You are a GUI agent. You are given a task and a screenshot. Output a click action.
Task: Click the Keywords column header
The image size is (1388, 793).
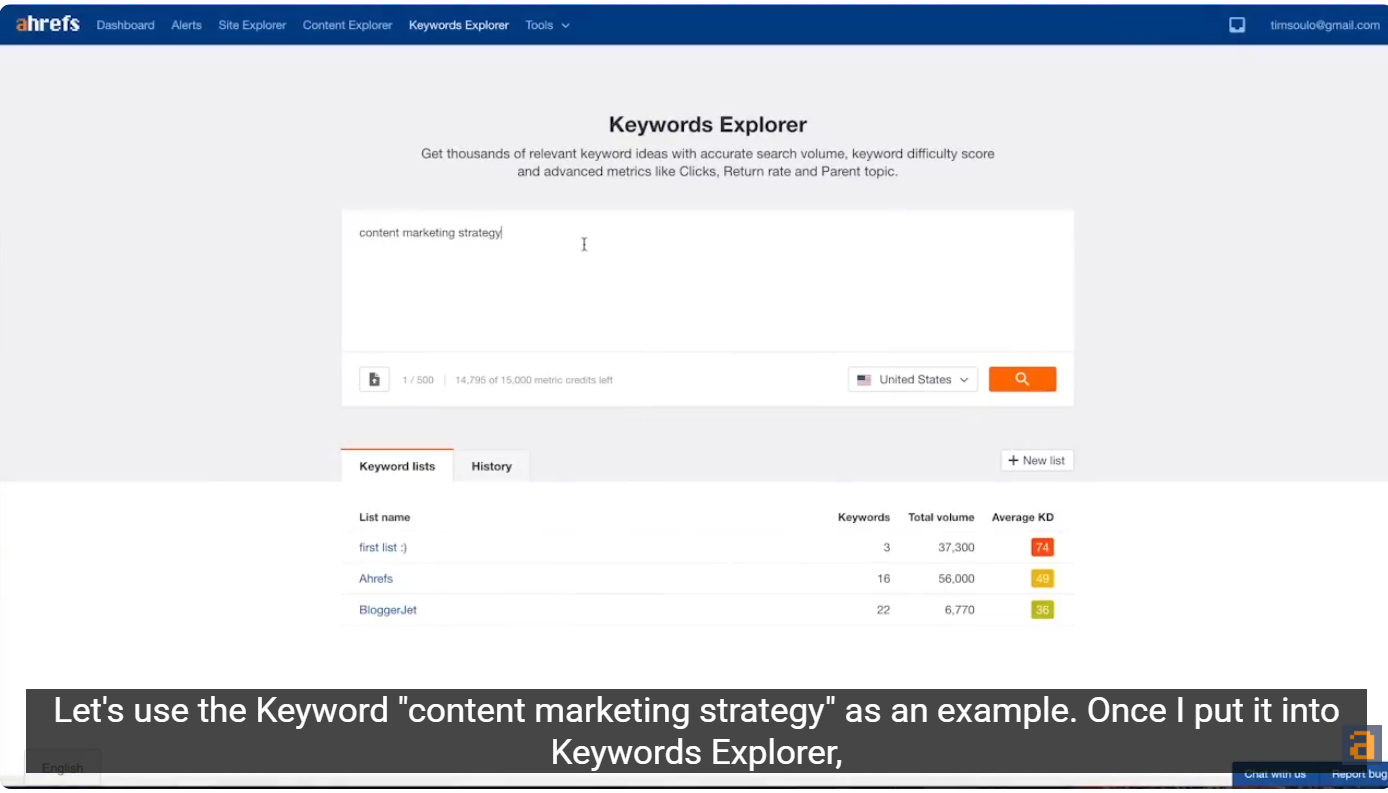coord(863,517)
